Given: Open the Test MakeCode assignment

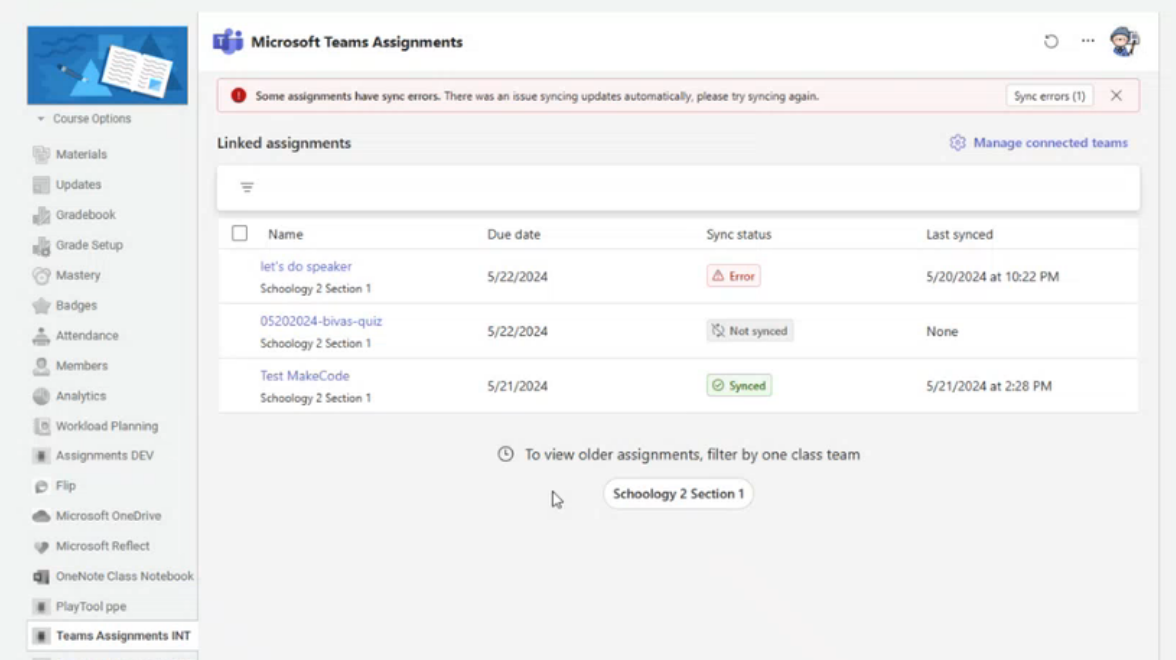Looking at the screenshot, I should [304, 376].
